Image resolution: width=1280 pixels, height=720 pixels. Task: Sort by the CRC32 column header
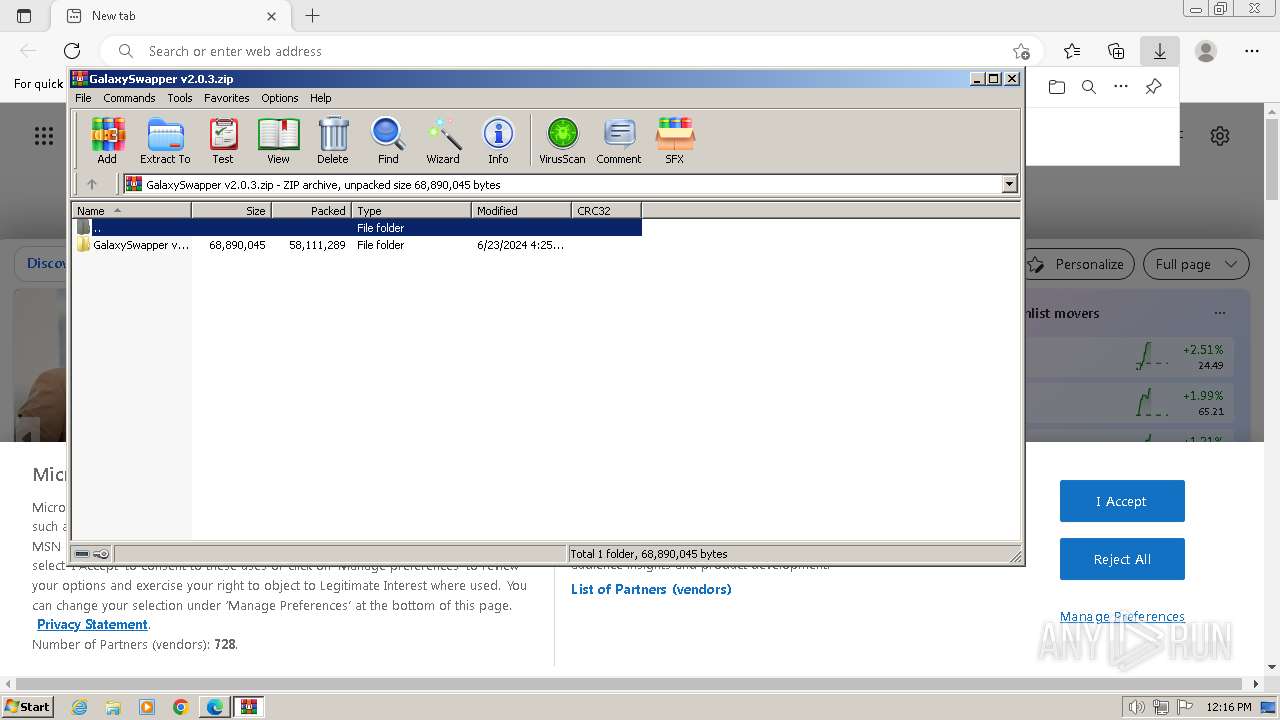(606, 210)
